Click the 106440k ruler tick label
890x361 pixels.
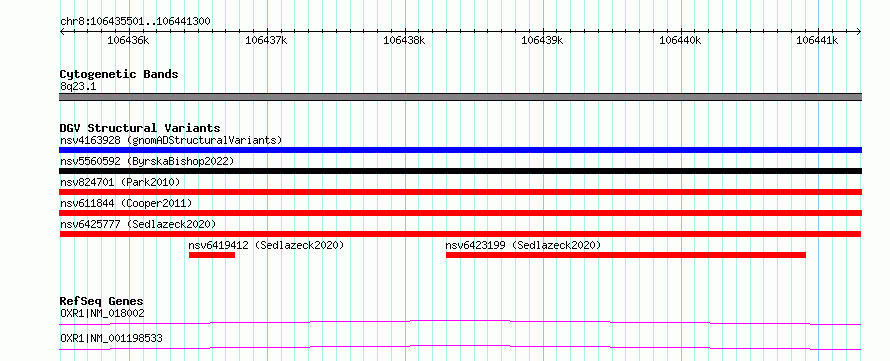[x=680, y=40]
